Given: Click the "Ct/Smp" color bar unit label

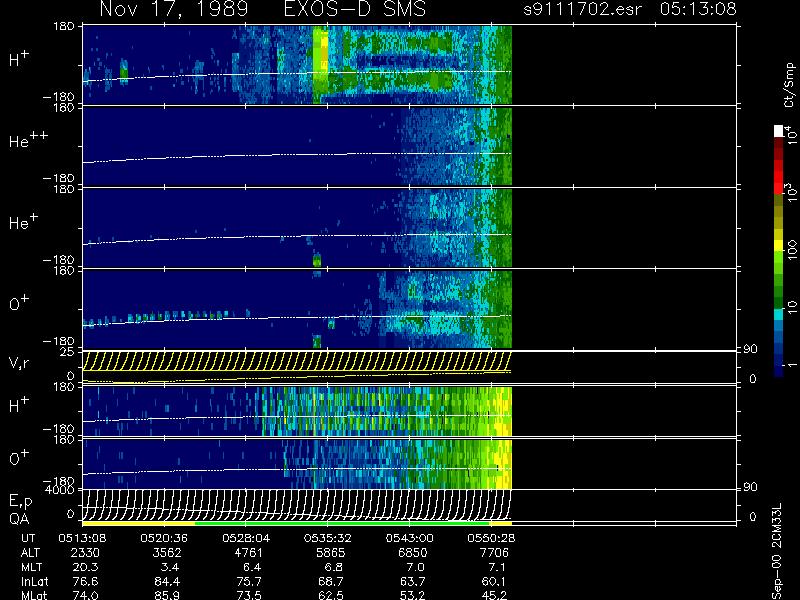Looking at the screenshot, I should click(x=789, y=85).
